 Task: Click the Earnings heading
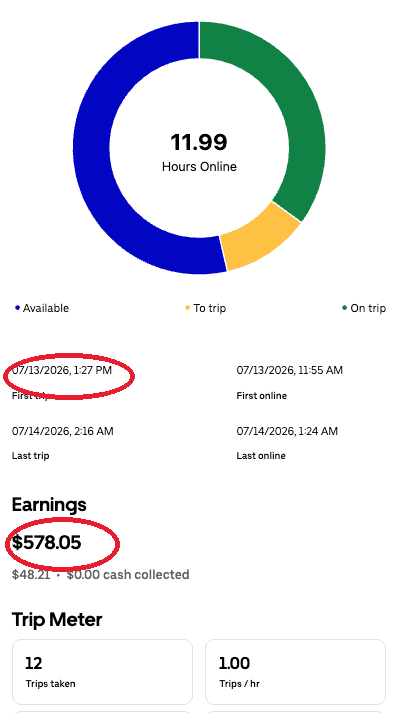pyautogui.click(x=49, y=505)
